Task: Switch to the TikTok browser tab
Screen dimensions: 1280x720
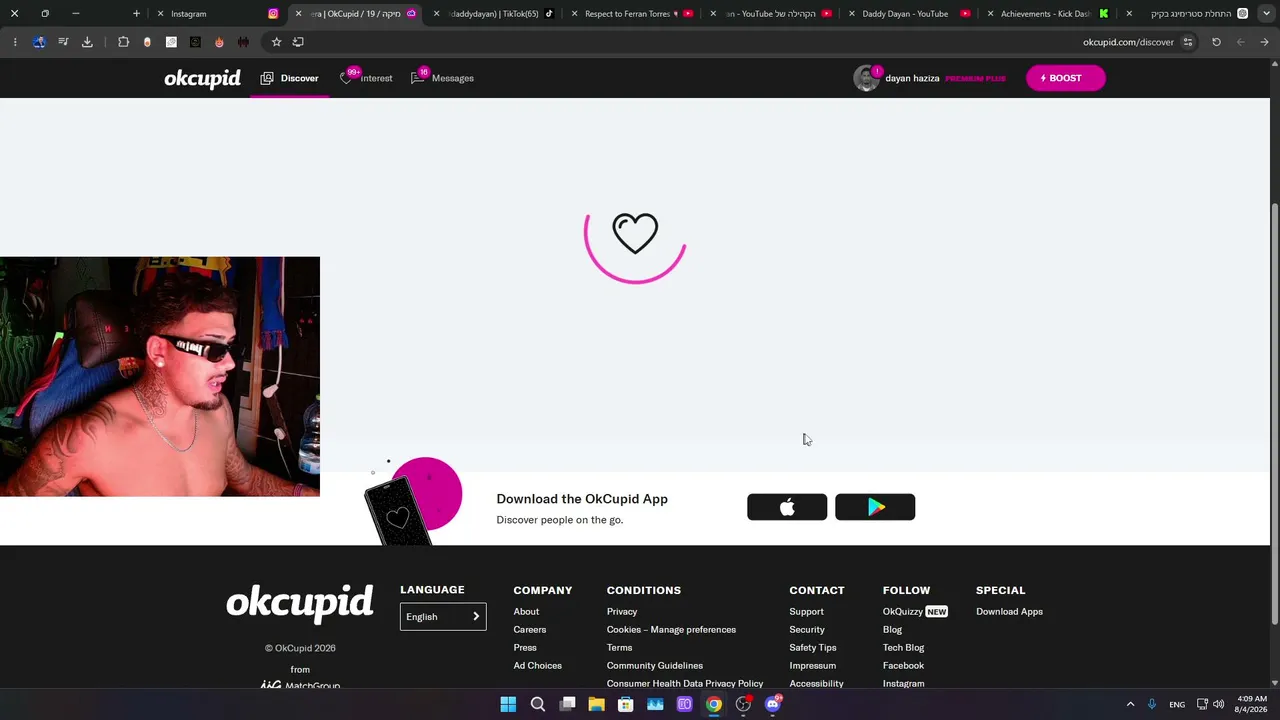Action: [x=496, y=14]
